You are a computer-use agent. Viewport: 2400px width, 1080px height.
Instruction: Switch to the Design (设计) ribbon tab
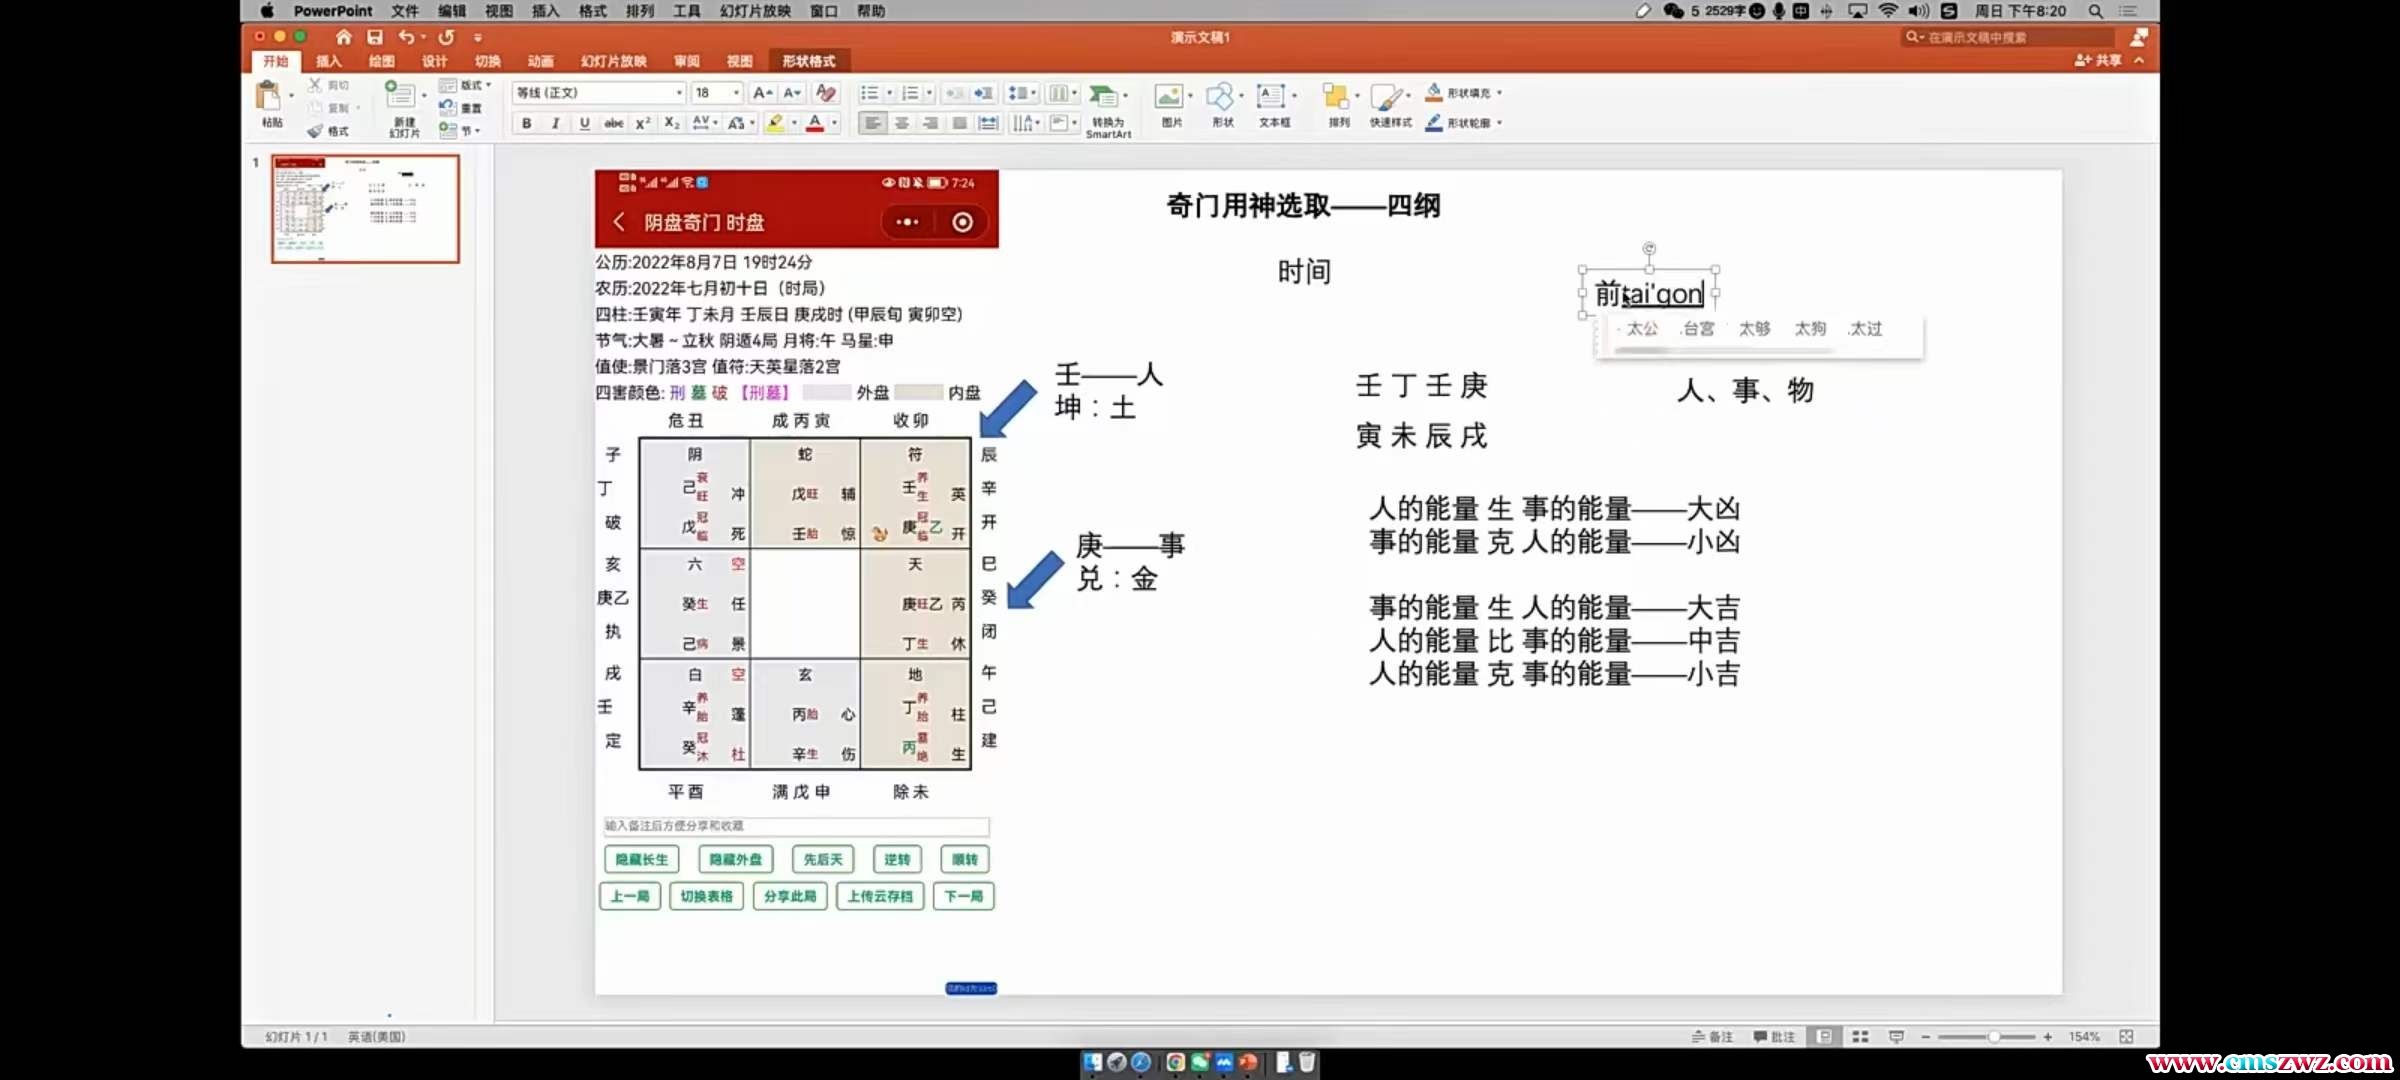coord(435,61)
